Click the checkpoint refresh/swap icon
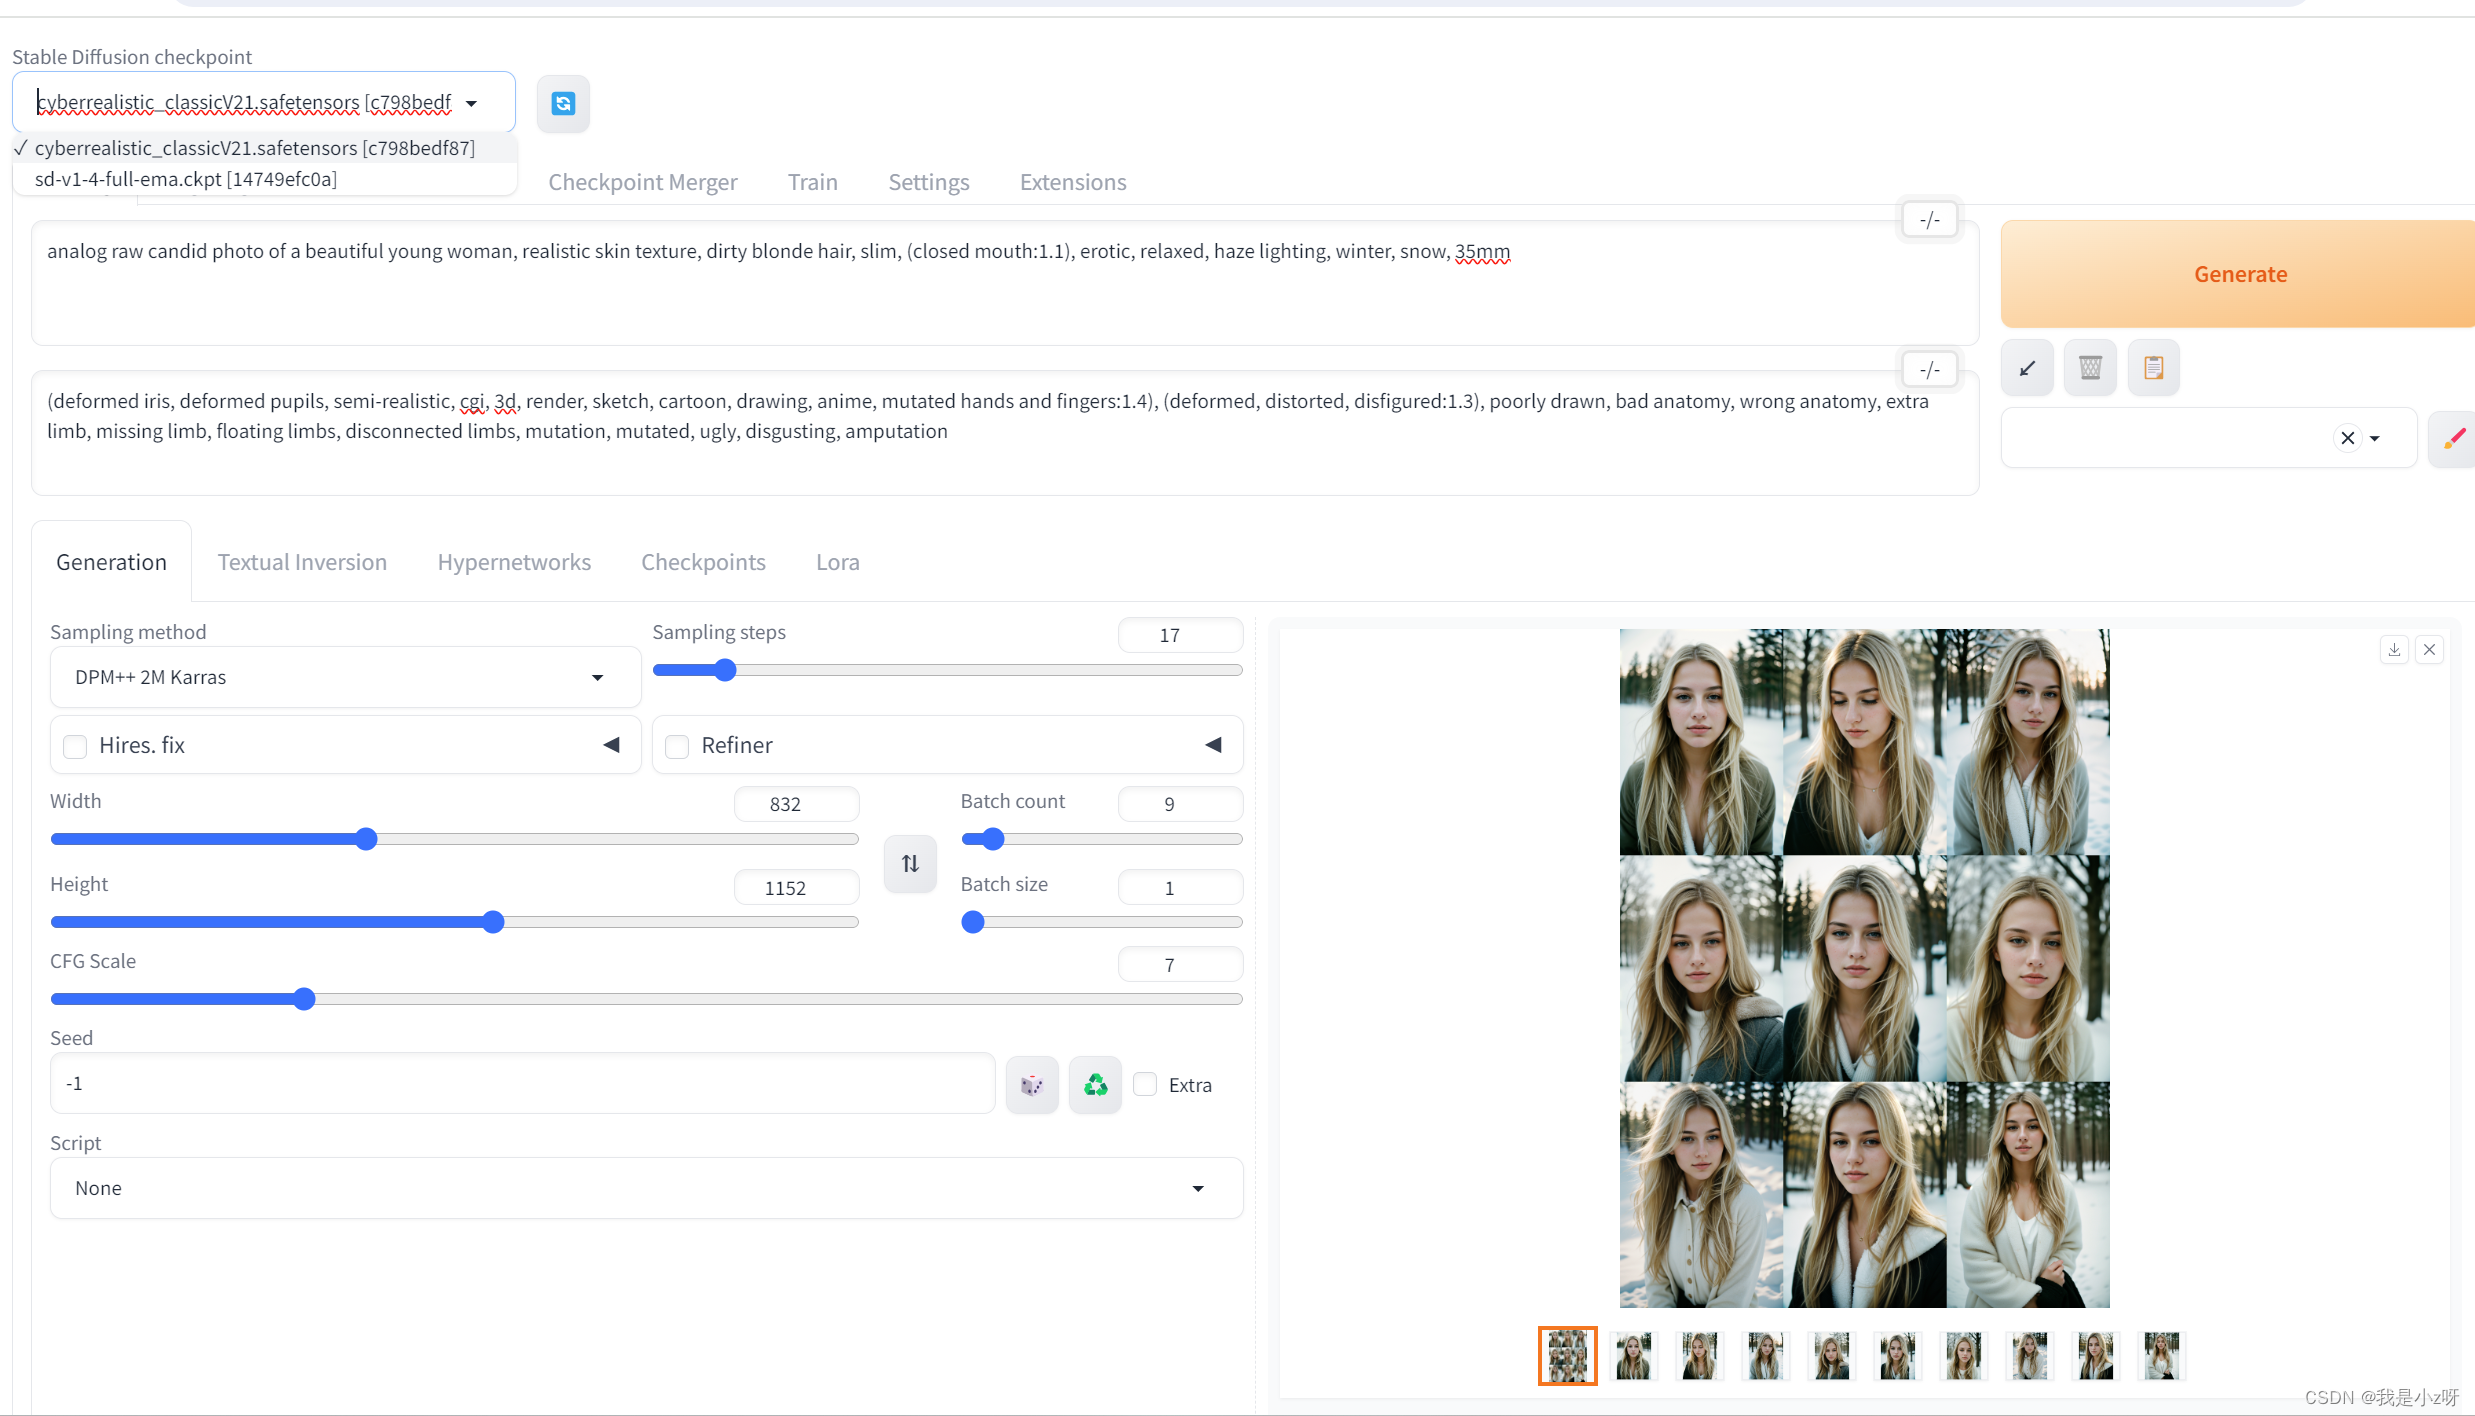The width and height of the screenshot is (2475, 1416). [563, 102]
